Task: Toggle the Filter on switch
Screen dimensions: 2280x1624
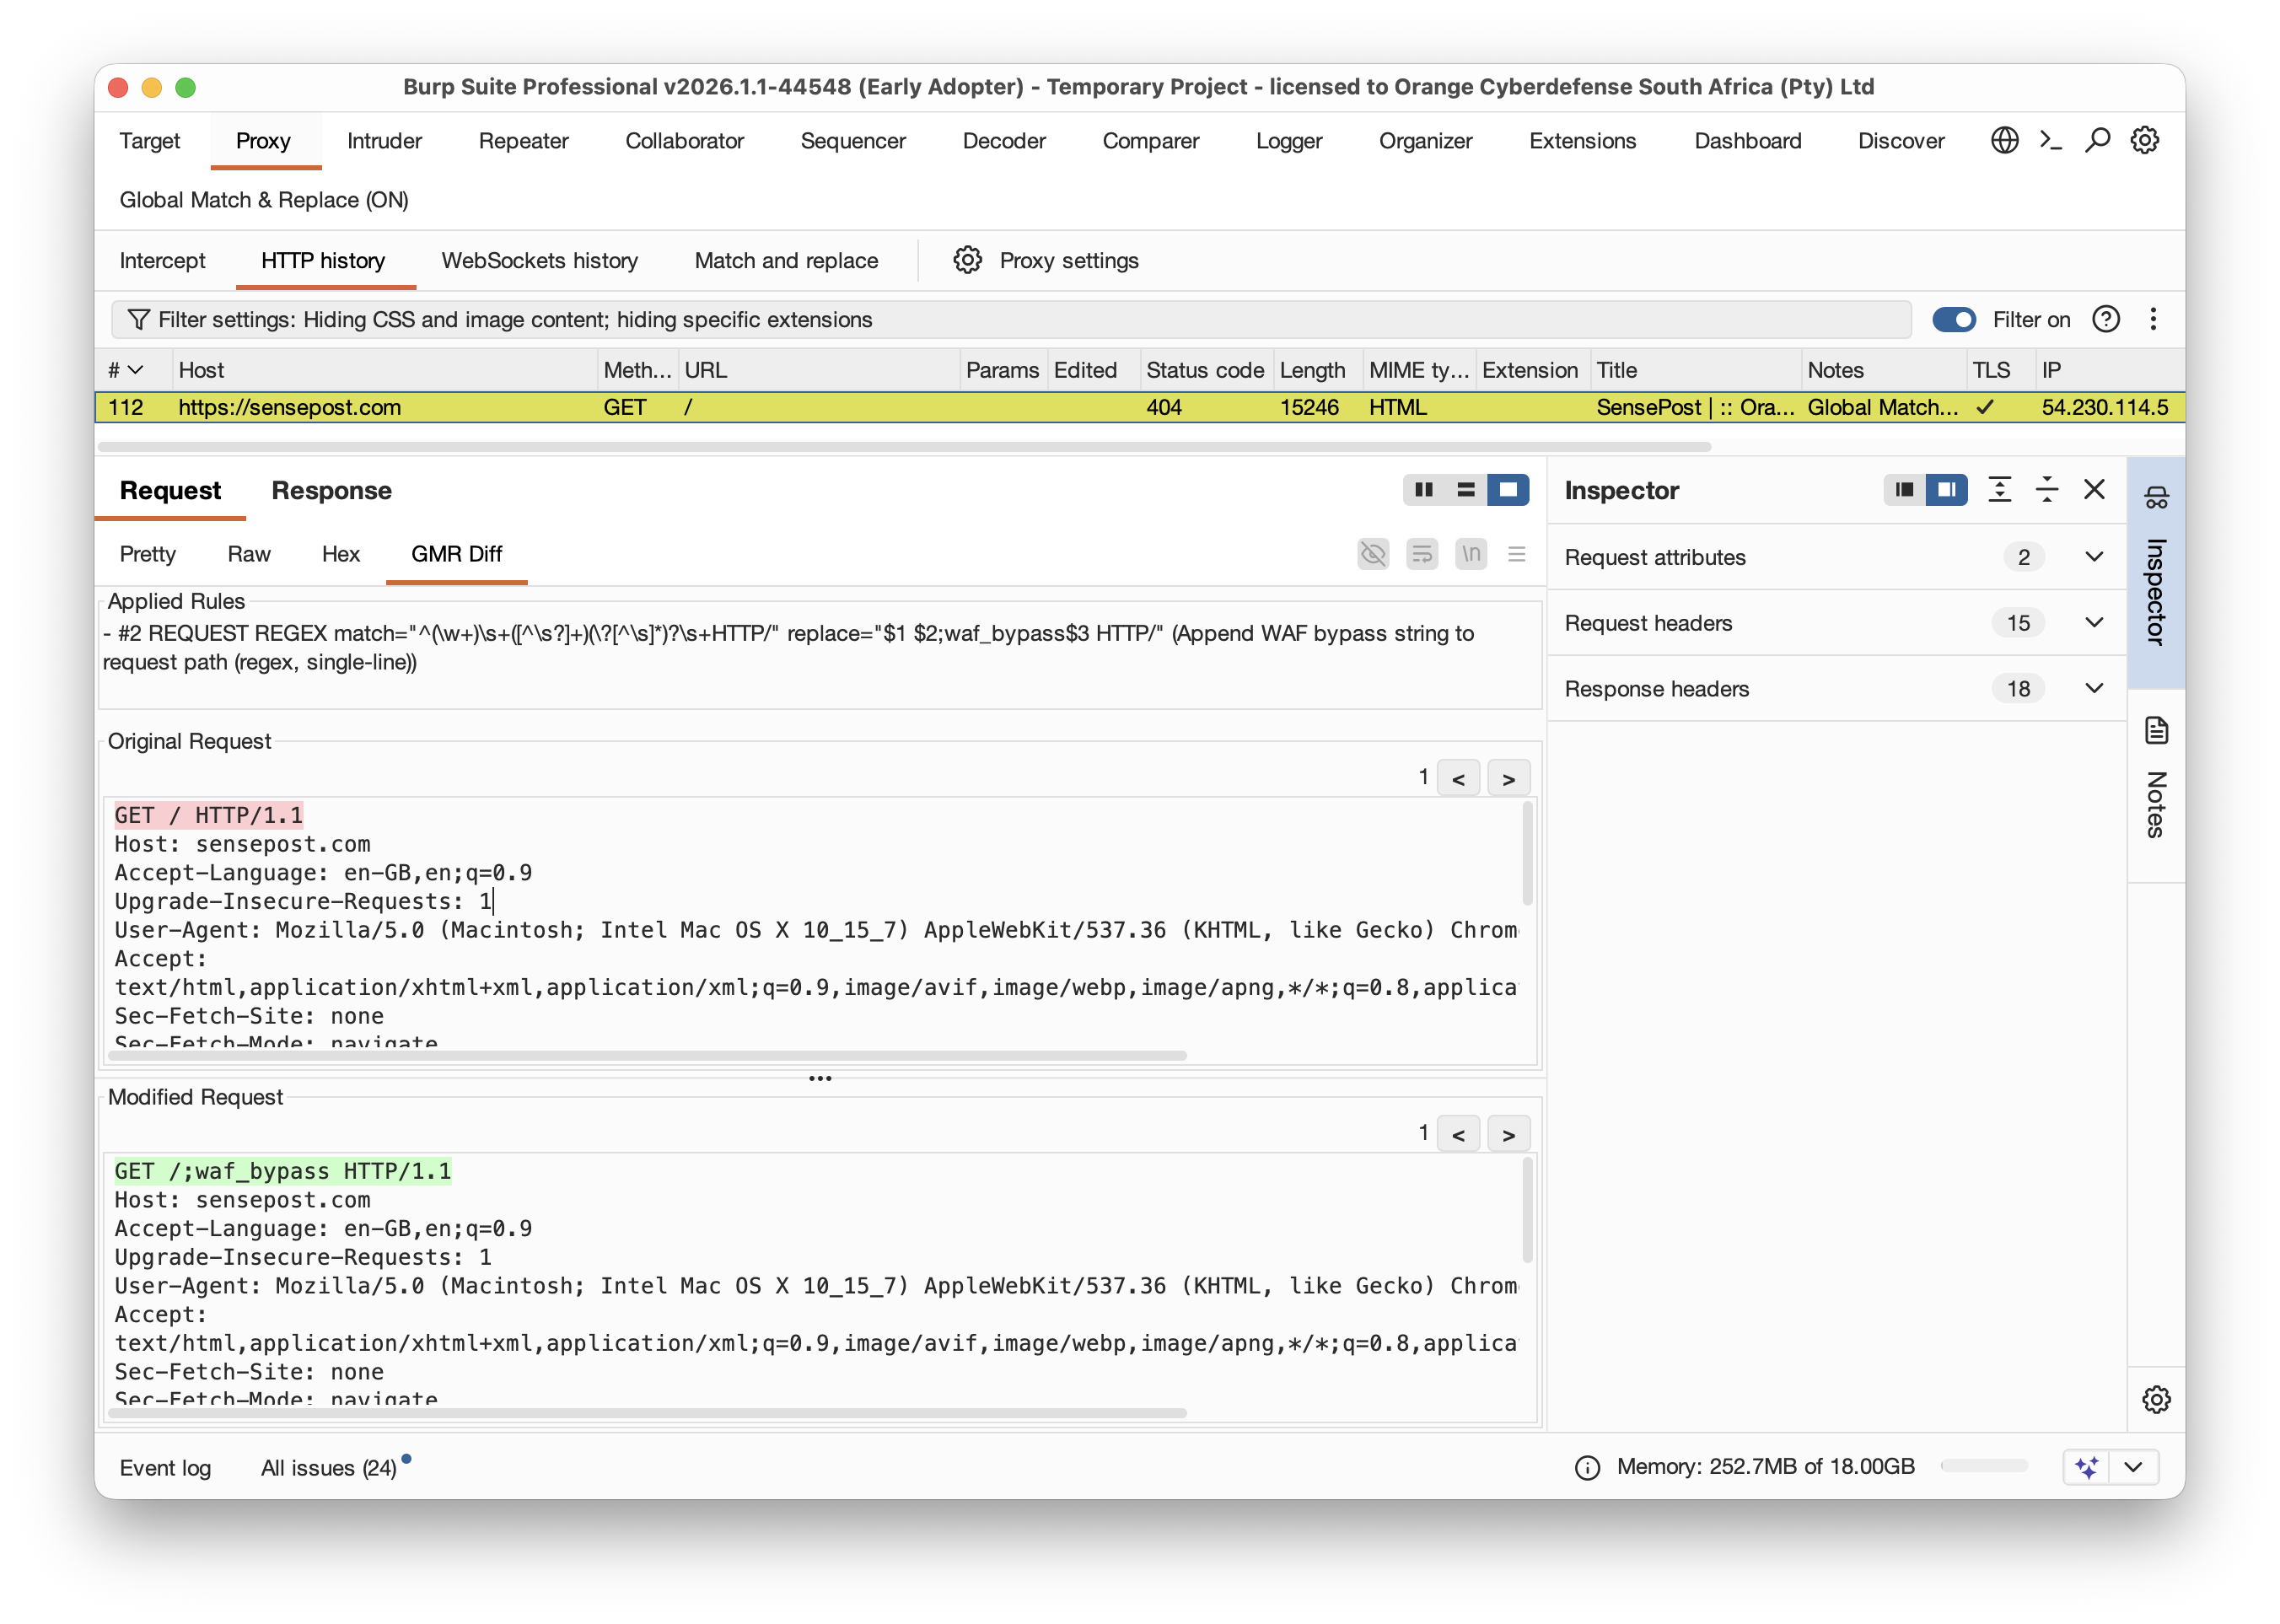Action: pos(1953,319)
